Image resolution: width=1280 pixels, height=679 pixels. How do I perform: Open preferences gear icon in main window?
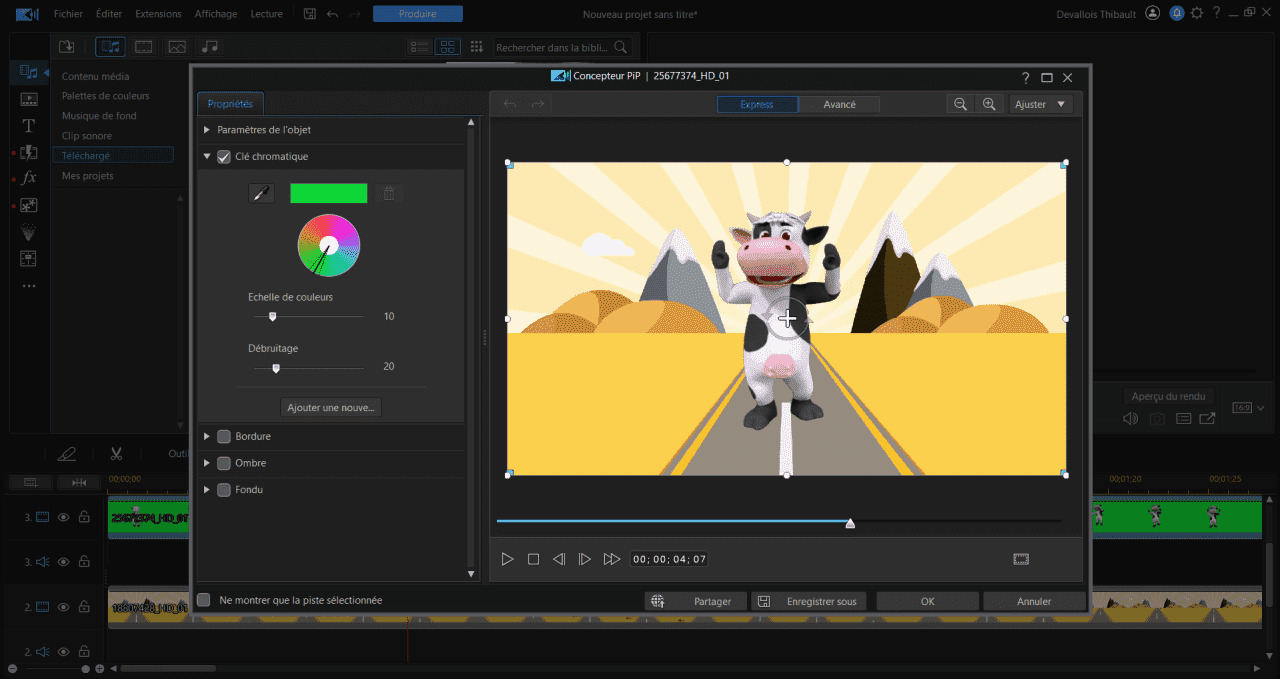pyautogui.click(x=1197, y=14)
